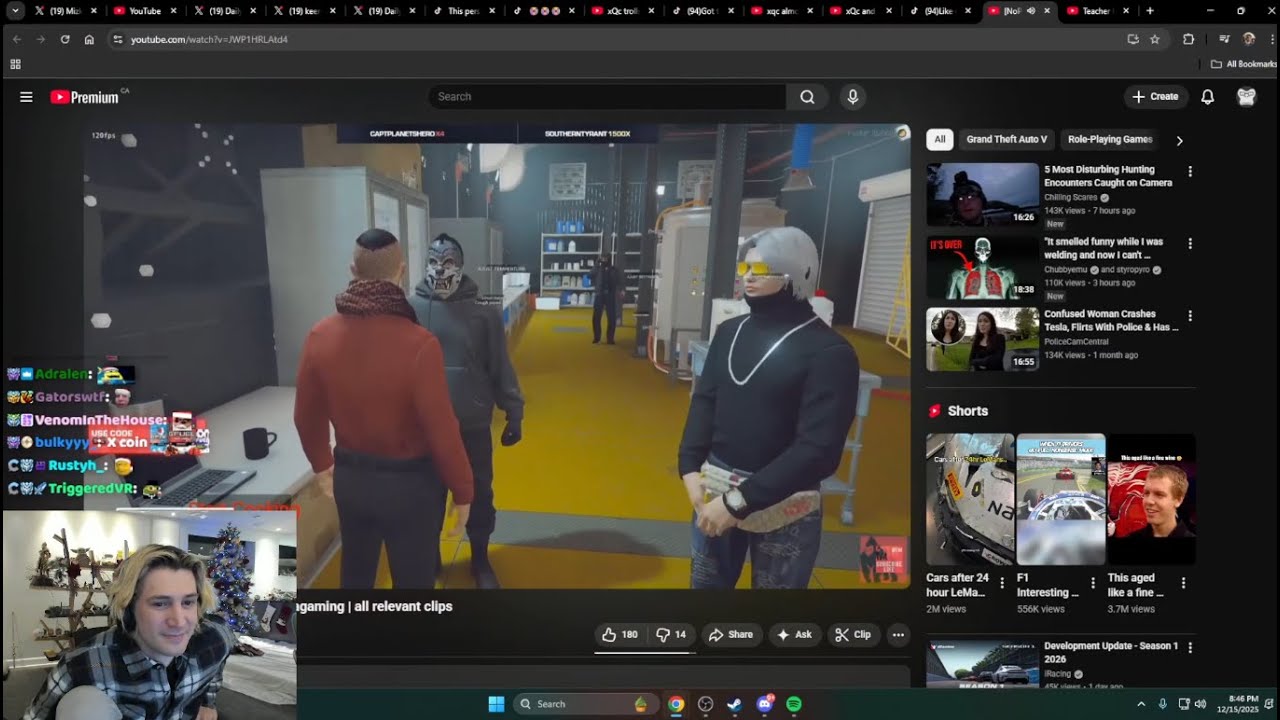
Task: Switch to the Teacher browser tab
Action: pyautogui.click(x=1099, y=11)
